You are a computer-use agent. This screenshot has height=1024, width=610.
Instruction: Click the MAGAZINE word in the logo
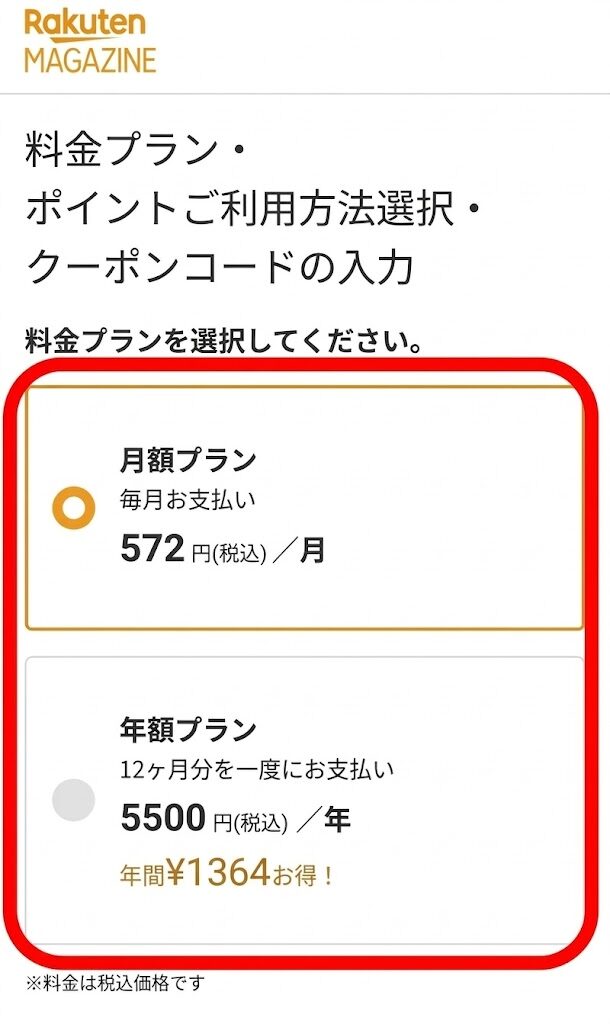(x=90, y=59)
